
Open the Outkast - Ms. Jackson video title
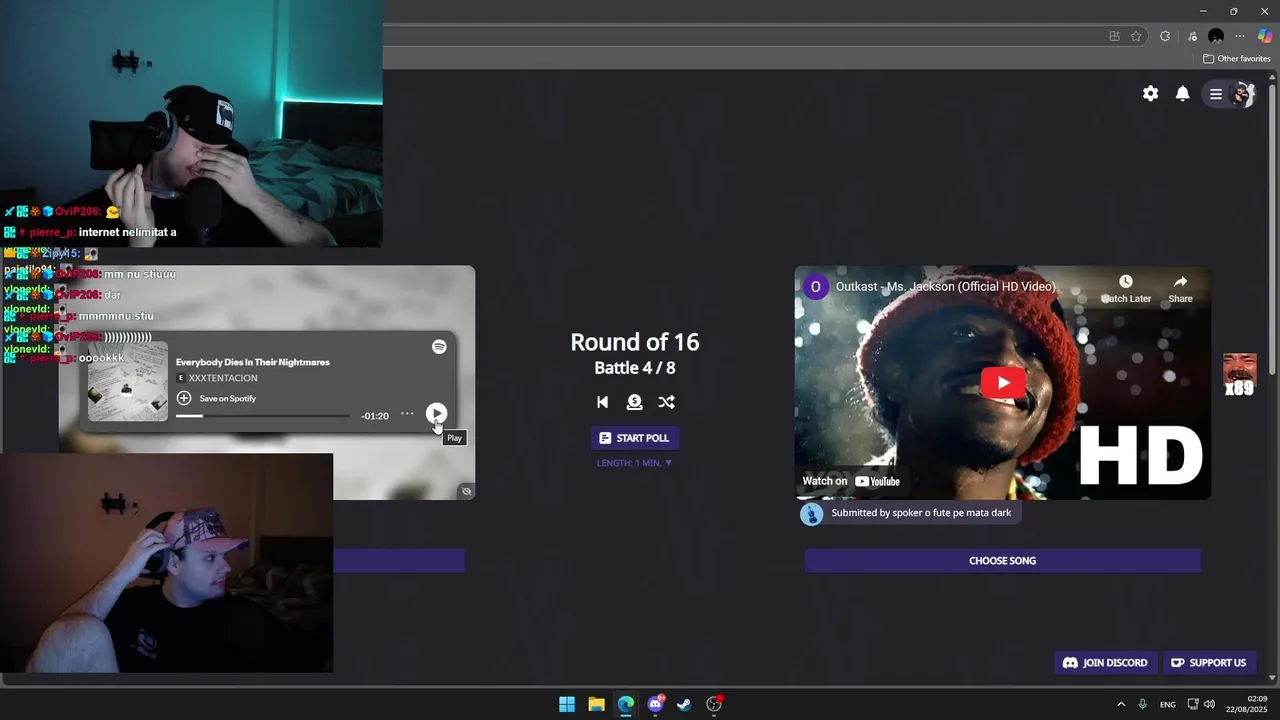click(x=945, y=287)
